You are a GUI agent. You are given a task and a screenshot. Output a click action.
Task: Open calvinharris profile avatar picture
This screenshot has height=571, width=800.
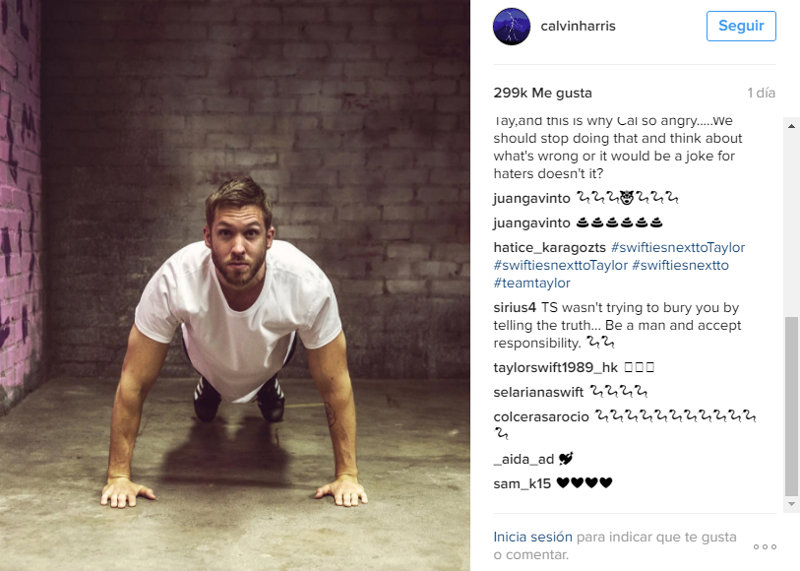pos(511,27)
